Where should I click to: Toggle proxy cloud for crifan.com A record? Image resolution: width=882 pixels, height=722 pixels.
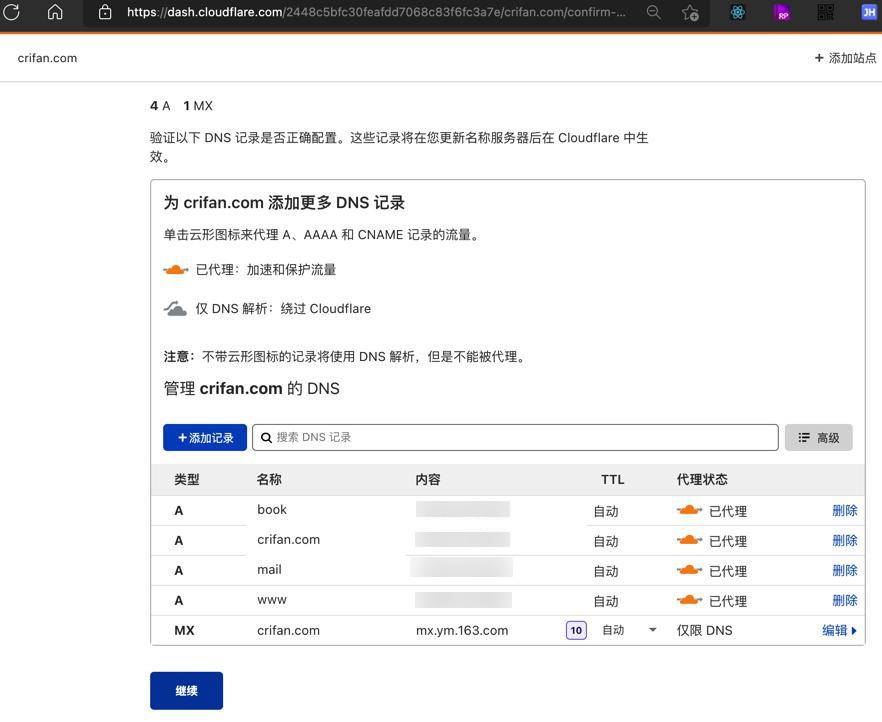click(x=689, y=540)
